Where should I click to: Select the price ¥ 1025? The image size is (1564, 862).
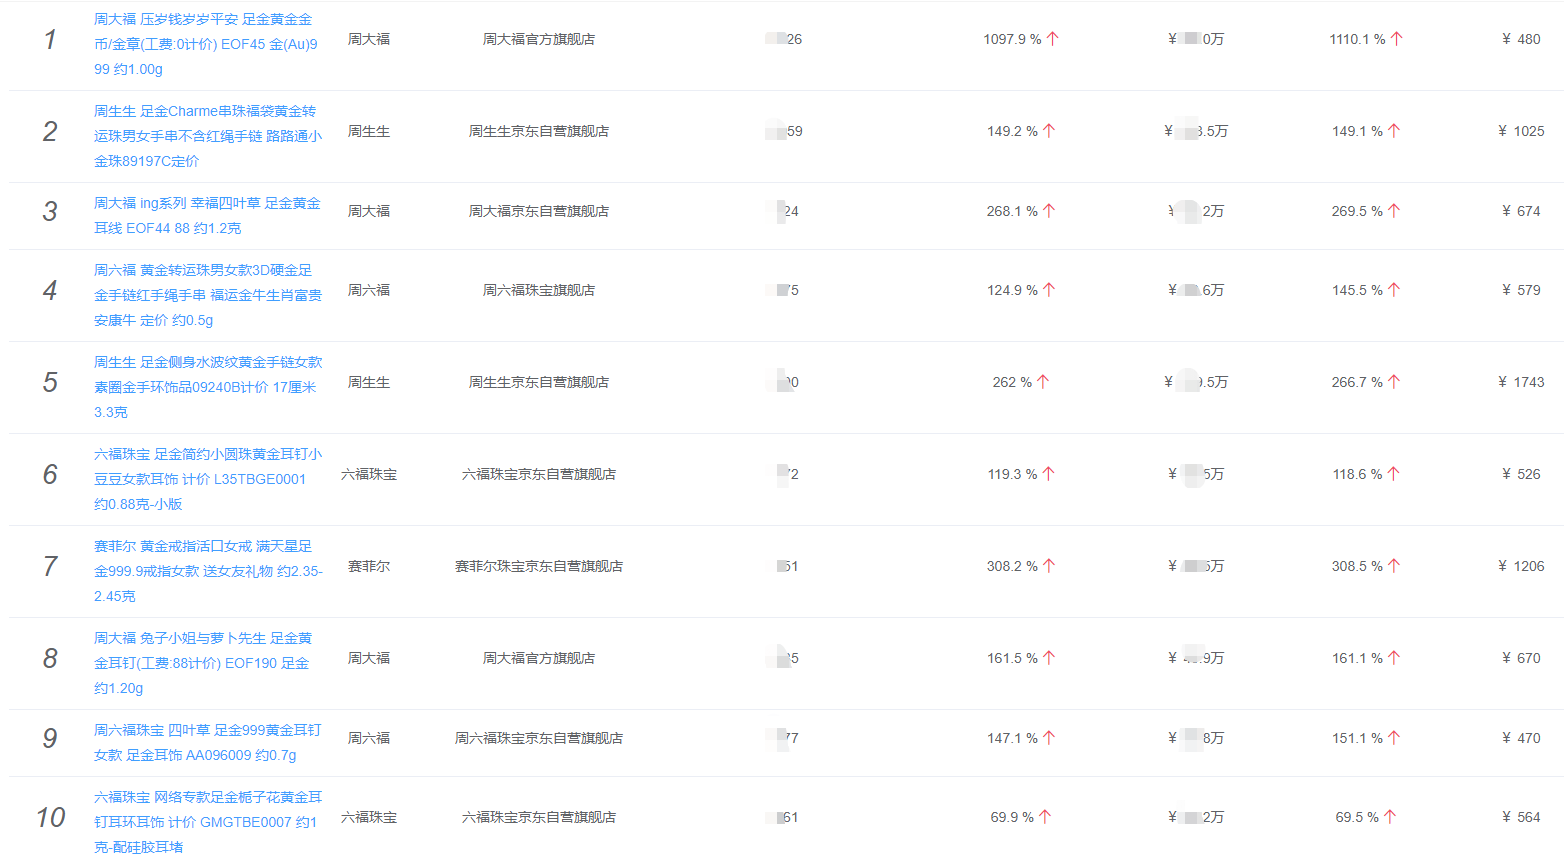click(1521, 131)
